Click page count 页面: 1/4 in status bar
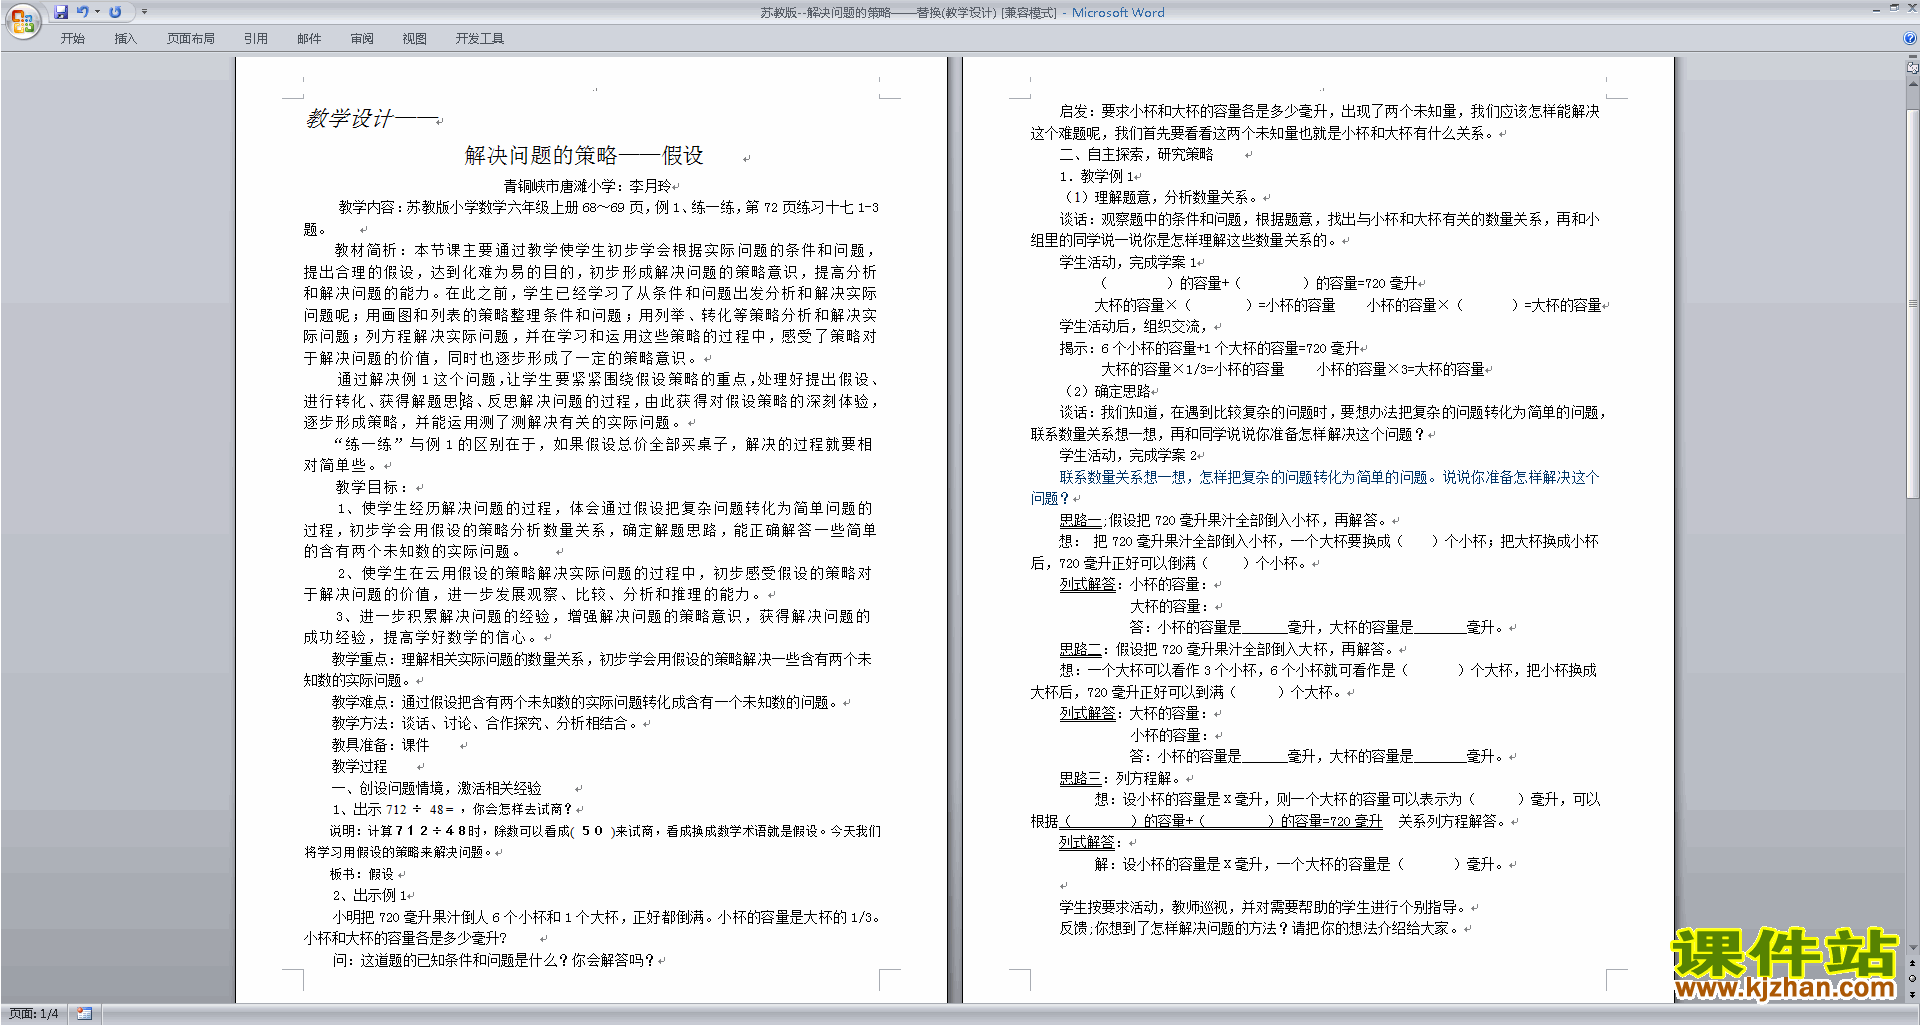The width and height of the screenshot is (1920, 1025). 34,1014
